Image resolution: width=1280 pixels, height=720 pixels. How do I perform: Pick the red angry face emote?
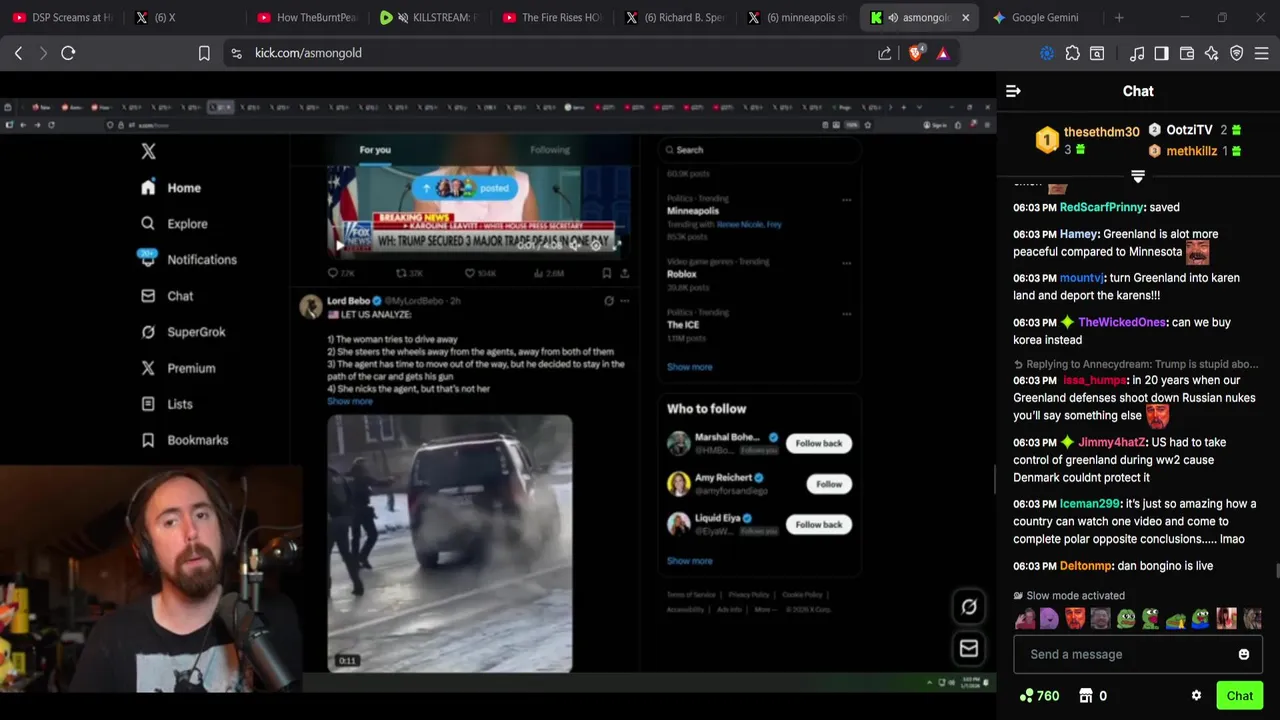(1075, 619)
